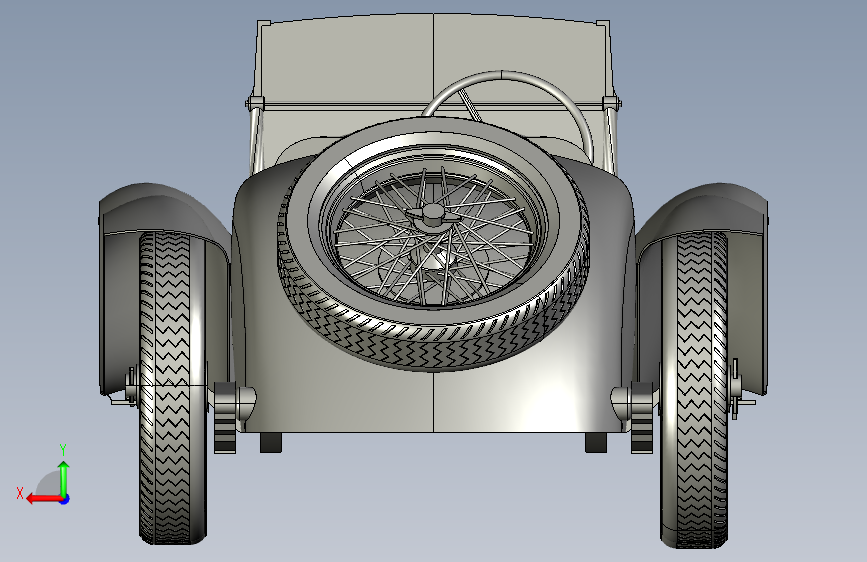867x562 pixels.
Task: Pick the right windshield hinge bracket
Action: tap(611, 103)
